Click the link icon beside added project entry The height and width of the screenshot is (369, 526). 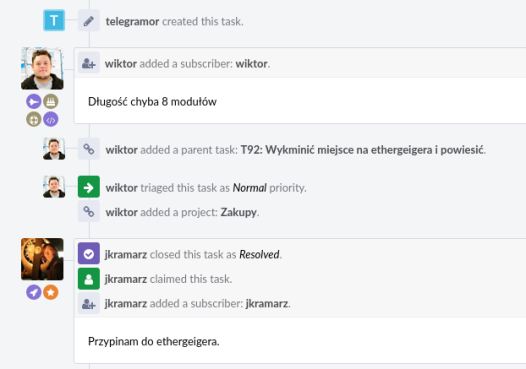(89, 211)
